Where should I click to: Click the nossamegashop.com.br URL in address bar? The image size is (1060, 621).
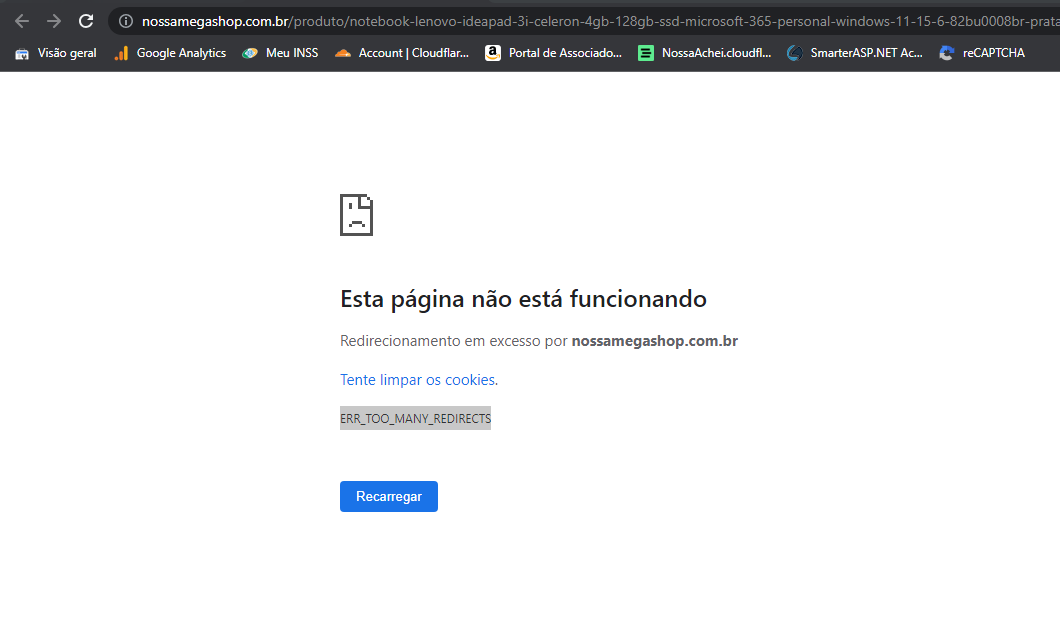click(598, 21)
